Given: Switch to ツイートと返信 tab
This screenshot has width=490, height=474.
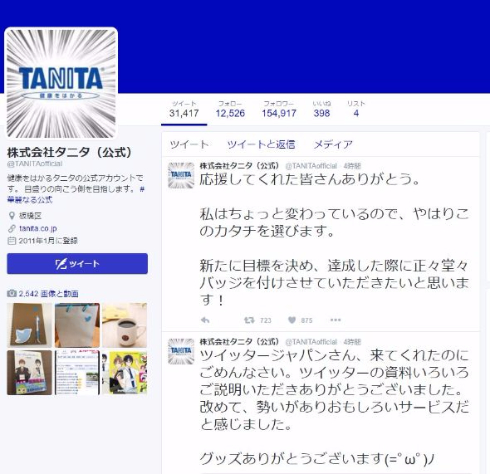Looking at the screenshot, I should 261,144.
